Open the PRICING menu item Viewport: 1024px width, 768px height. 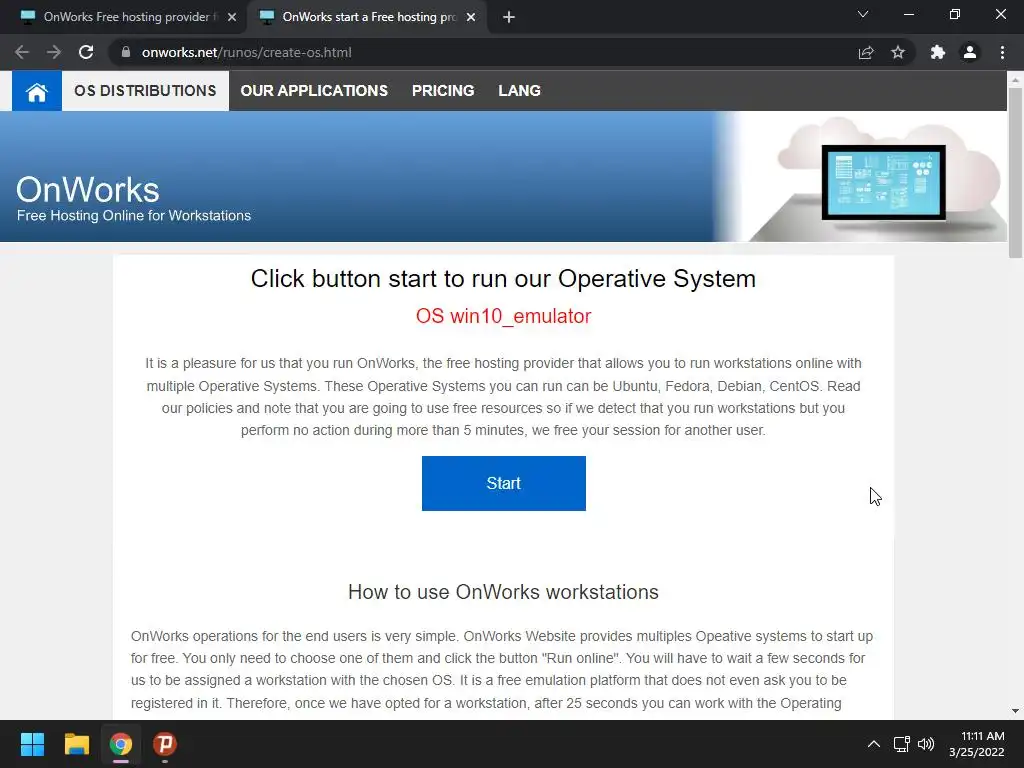click(x=443, y=91)
